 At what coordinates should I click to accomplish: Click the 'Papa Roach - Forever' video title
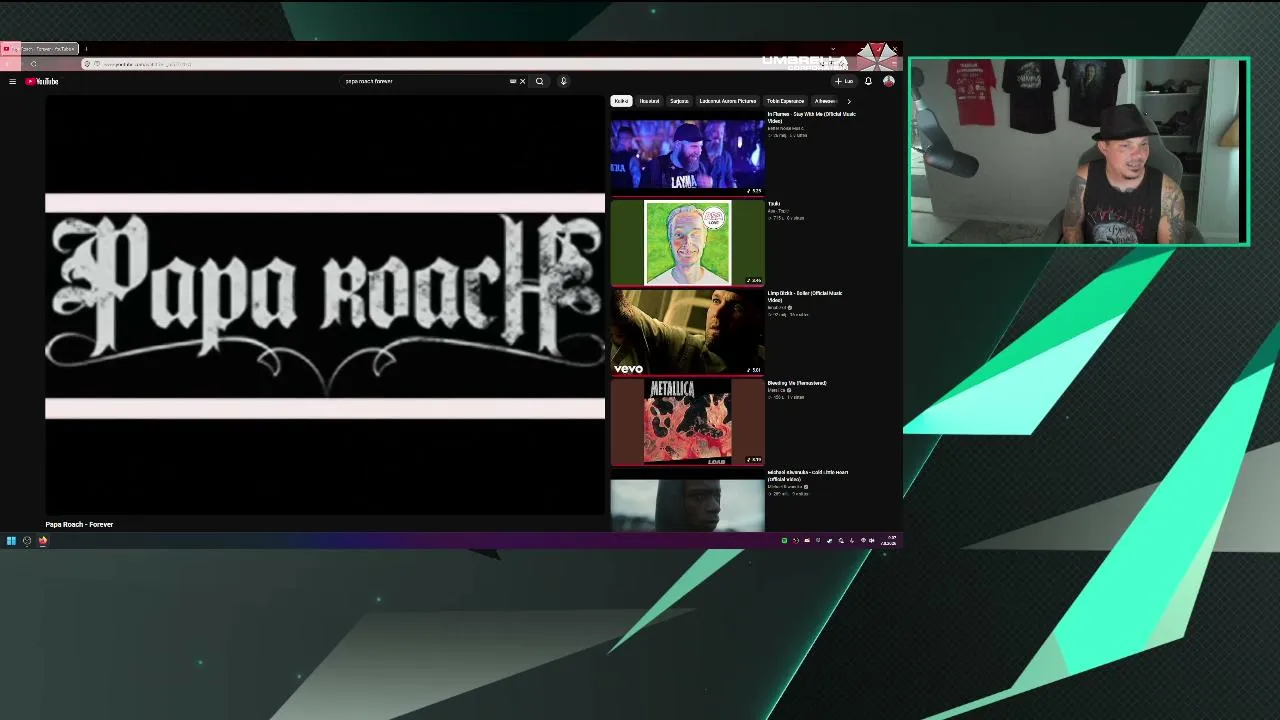(x=79, y=524)
